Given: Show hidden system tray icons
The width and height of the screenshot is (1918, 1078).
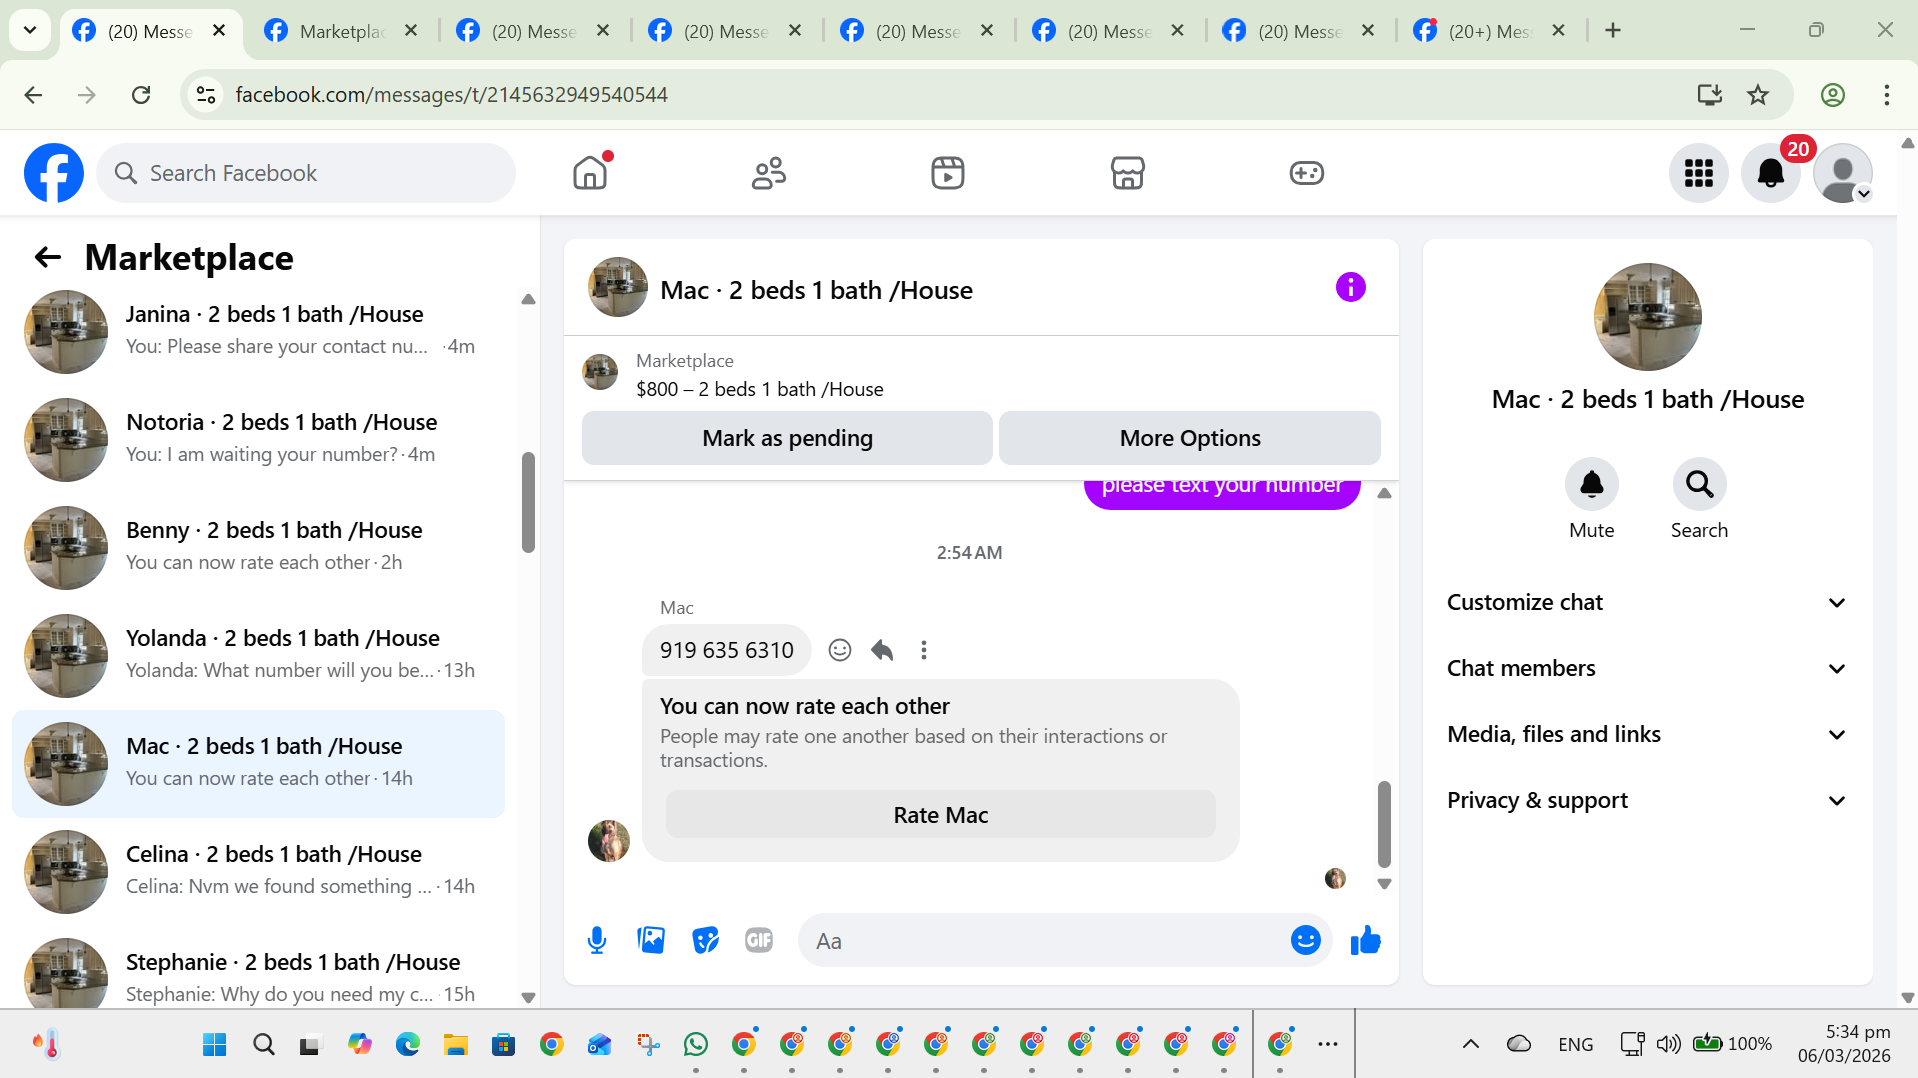Looking at the screenshot, I should [x=1470, y=1044].
